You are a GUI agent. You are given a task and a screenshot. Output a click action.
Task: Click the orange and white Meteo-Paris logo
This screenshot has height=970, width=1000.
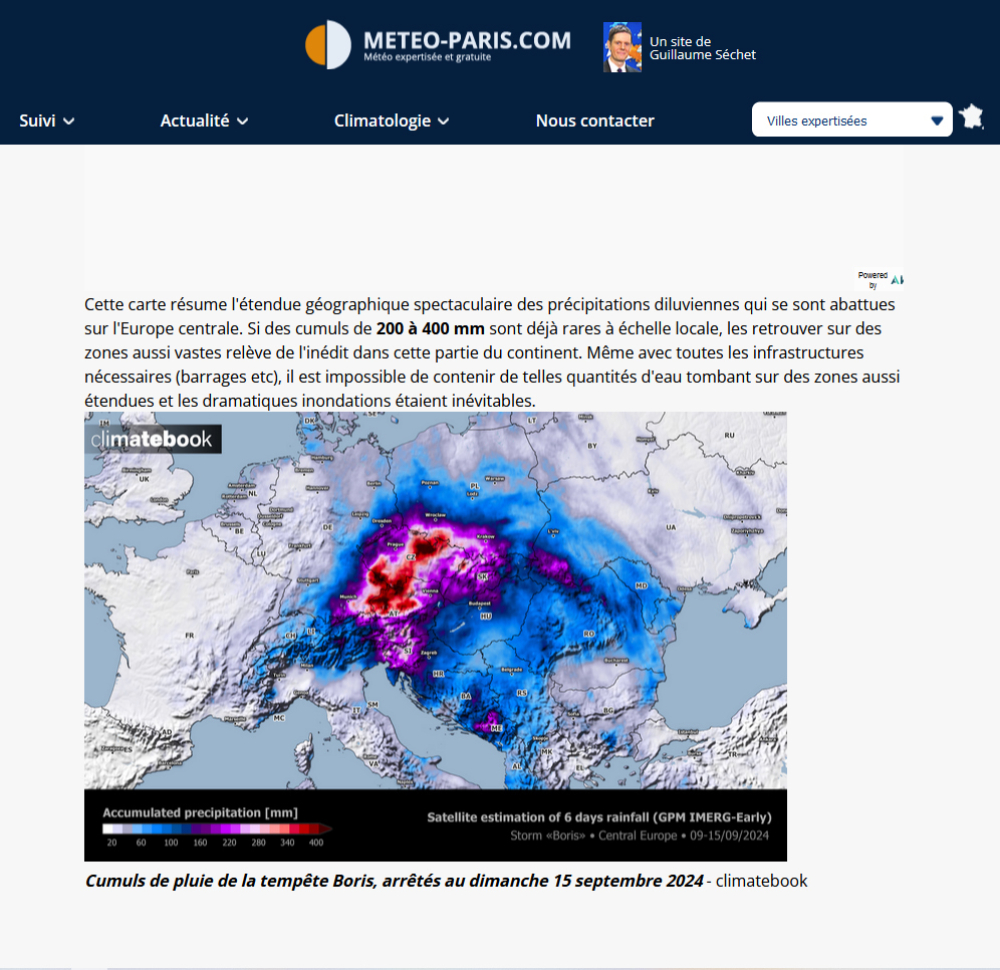pyautogui.click(x=328, y=46)
